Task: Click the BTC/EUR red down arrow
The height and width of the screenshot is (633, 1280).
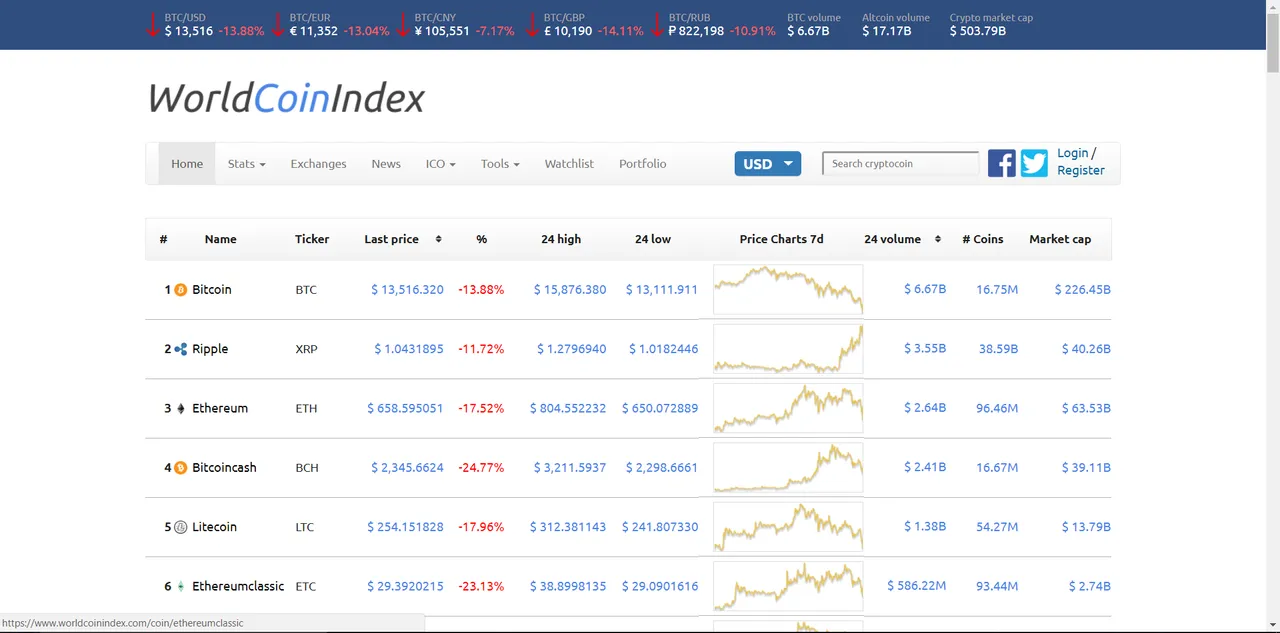Action: click(x=278, y=25)
